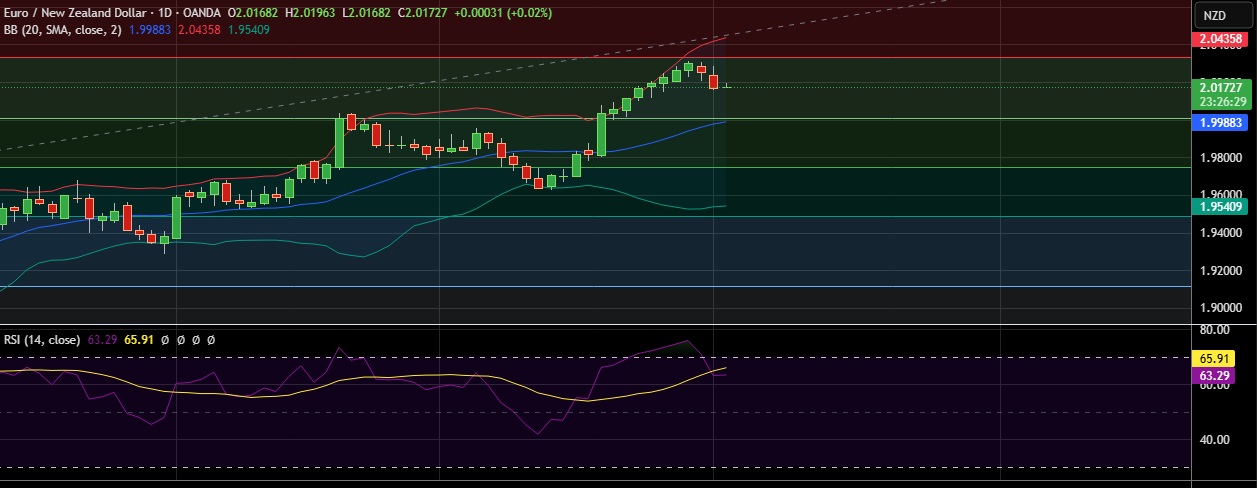Viewport: 1257px width, 488px height.
Task: Click the 1.98000 price scale tick
Action: point(1223,158)
